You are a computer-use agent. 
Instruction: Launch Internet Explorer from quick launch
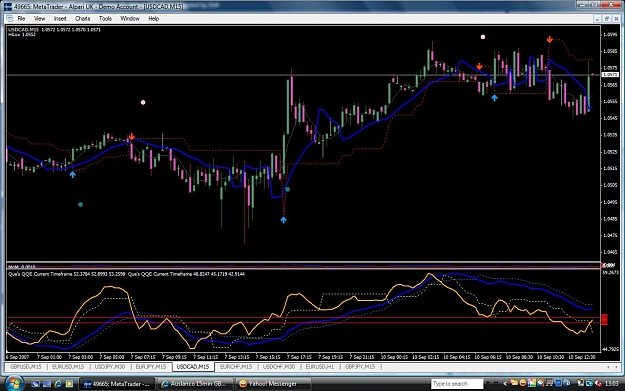pos(58,384)
